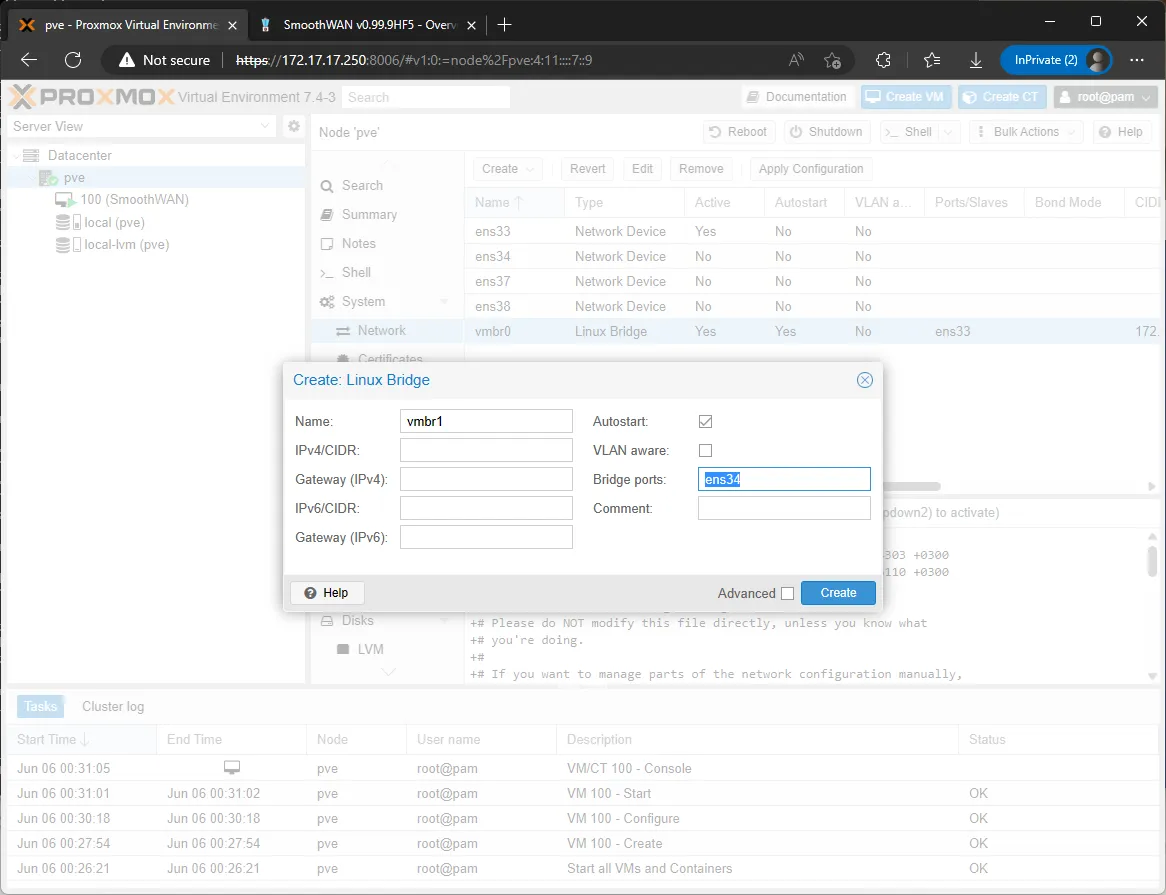Click the browser back arrow
The height and width of the screenshot is (895, 1166).
[29, 60]
